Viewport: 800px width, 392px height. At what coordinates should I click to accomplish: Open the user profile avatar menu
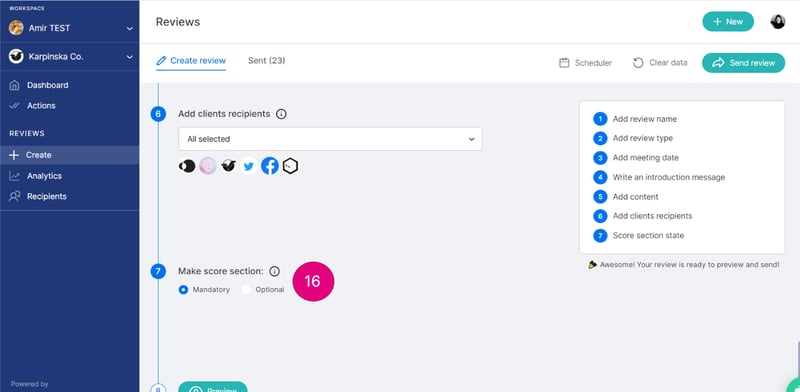click(x=778, y=21)
